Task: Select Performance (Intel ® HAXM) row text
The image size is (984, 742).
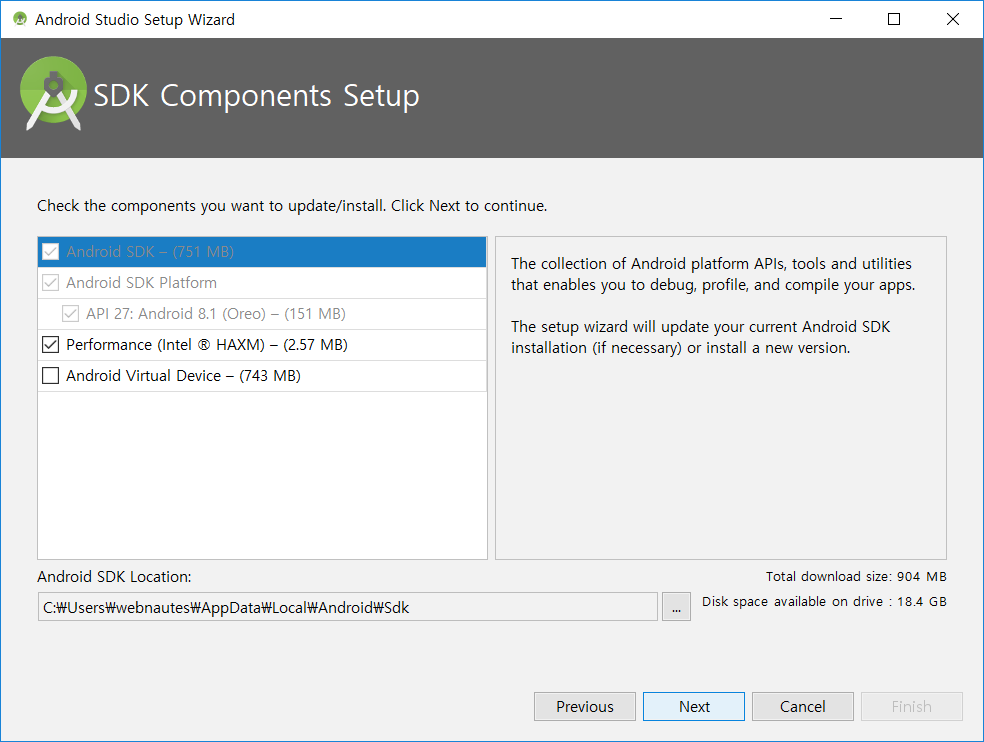Action: (206, 345)
